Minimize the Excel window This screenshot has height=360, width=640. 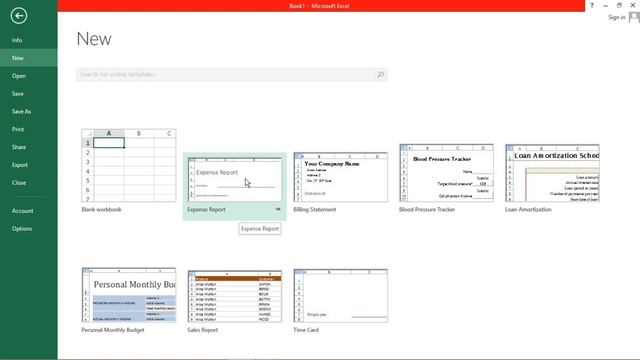point(605,5)
